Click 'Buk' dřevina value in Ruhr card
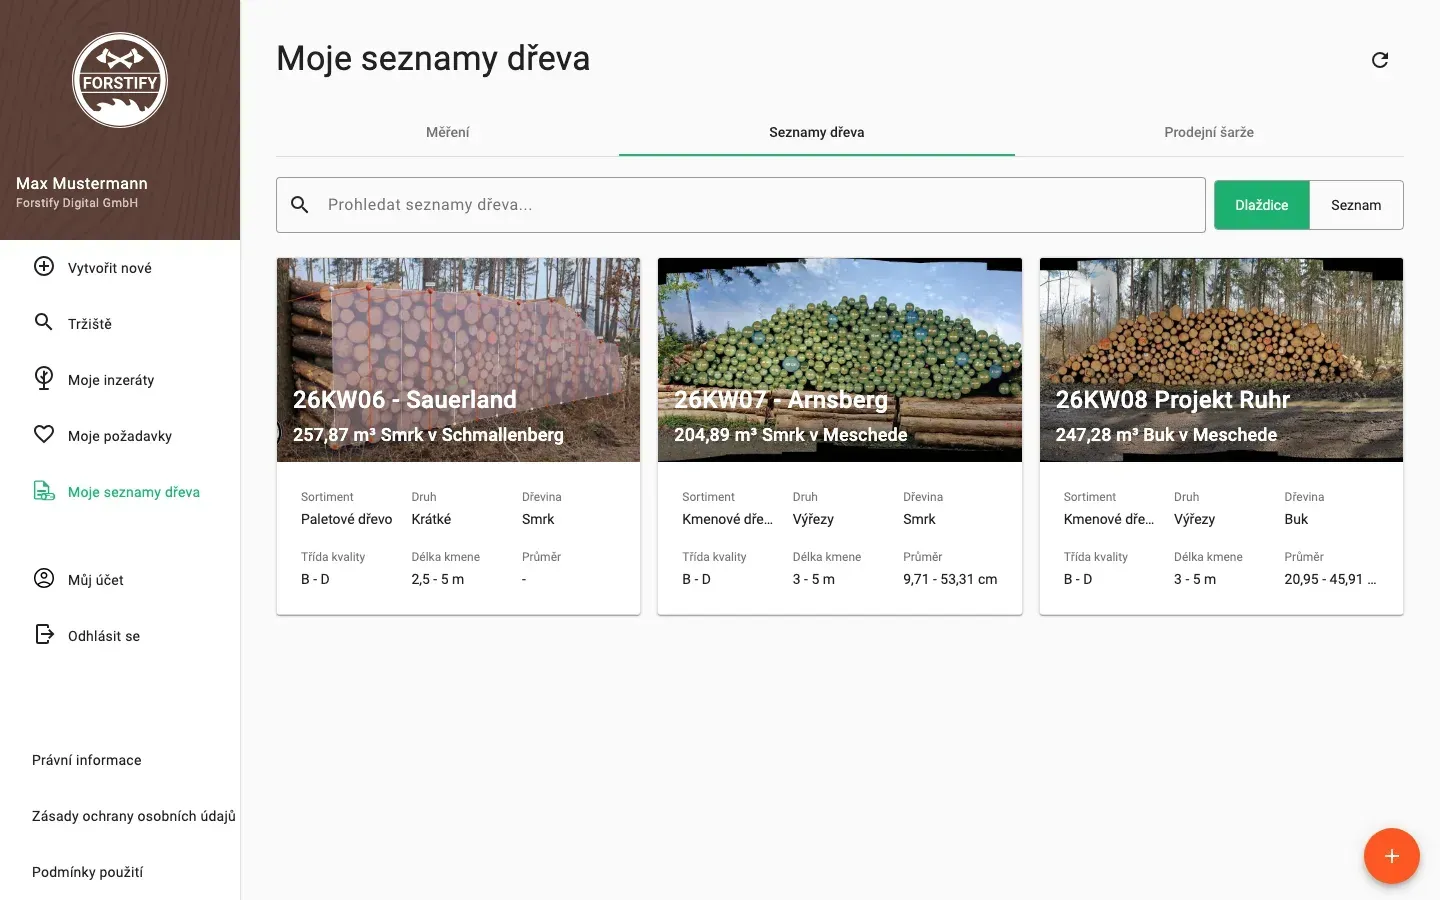The image size is (1440, 900). [1296, 519]
